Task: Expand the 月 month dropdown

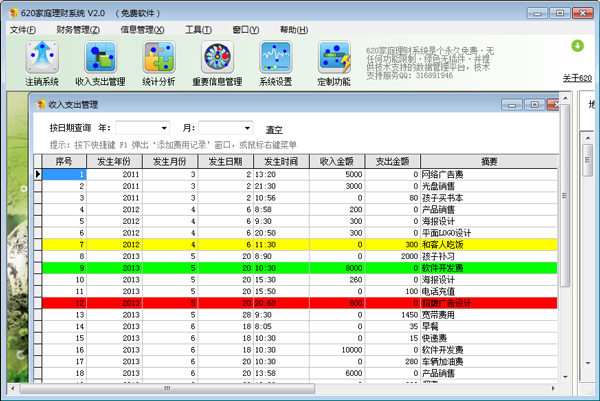Action: tap(248, 128)
